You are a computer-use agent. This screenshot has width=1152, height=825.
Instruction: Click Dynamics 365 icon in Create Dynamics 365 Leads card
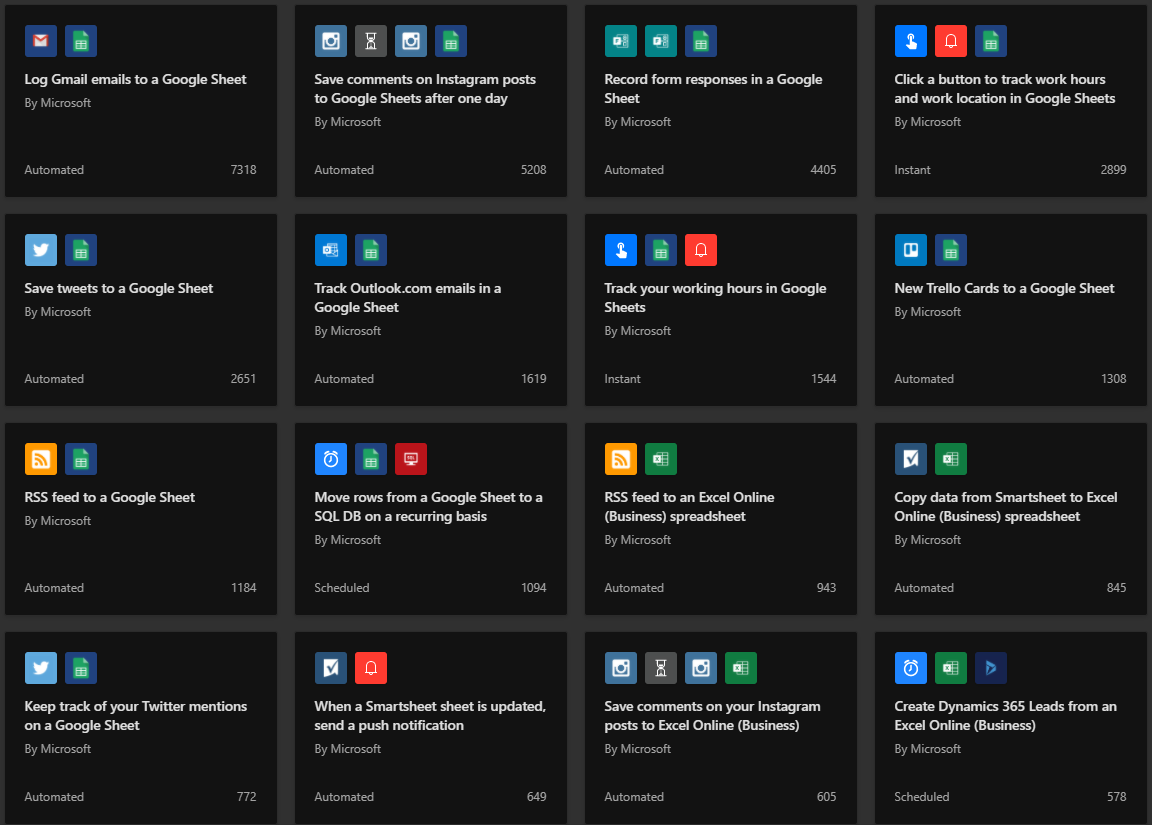990,668
